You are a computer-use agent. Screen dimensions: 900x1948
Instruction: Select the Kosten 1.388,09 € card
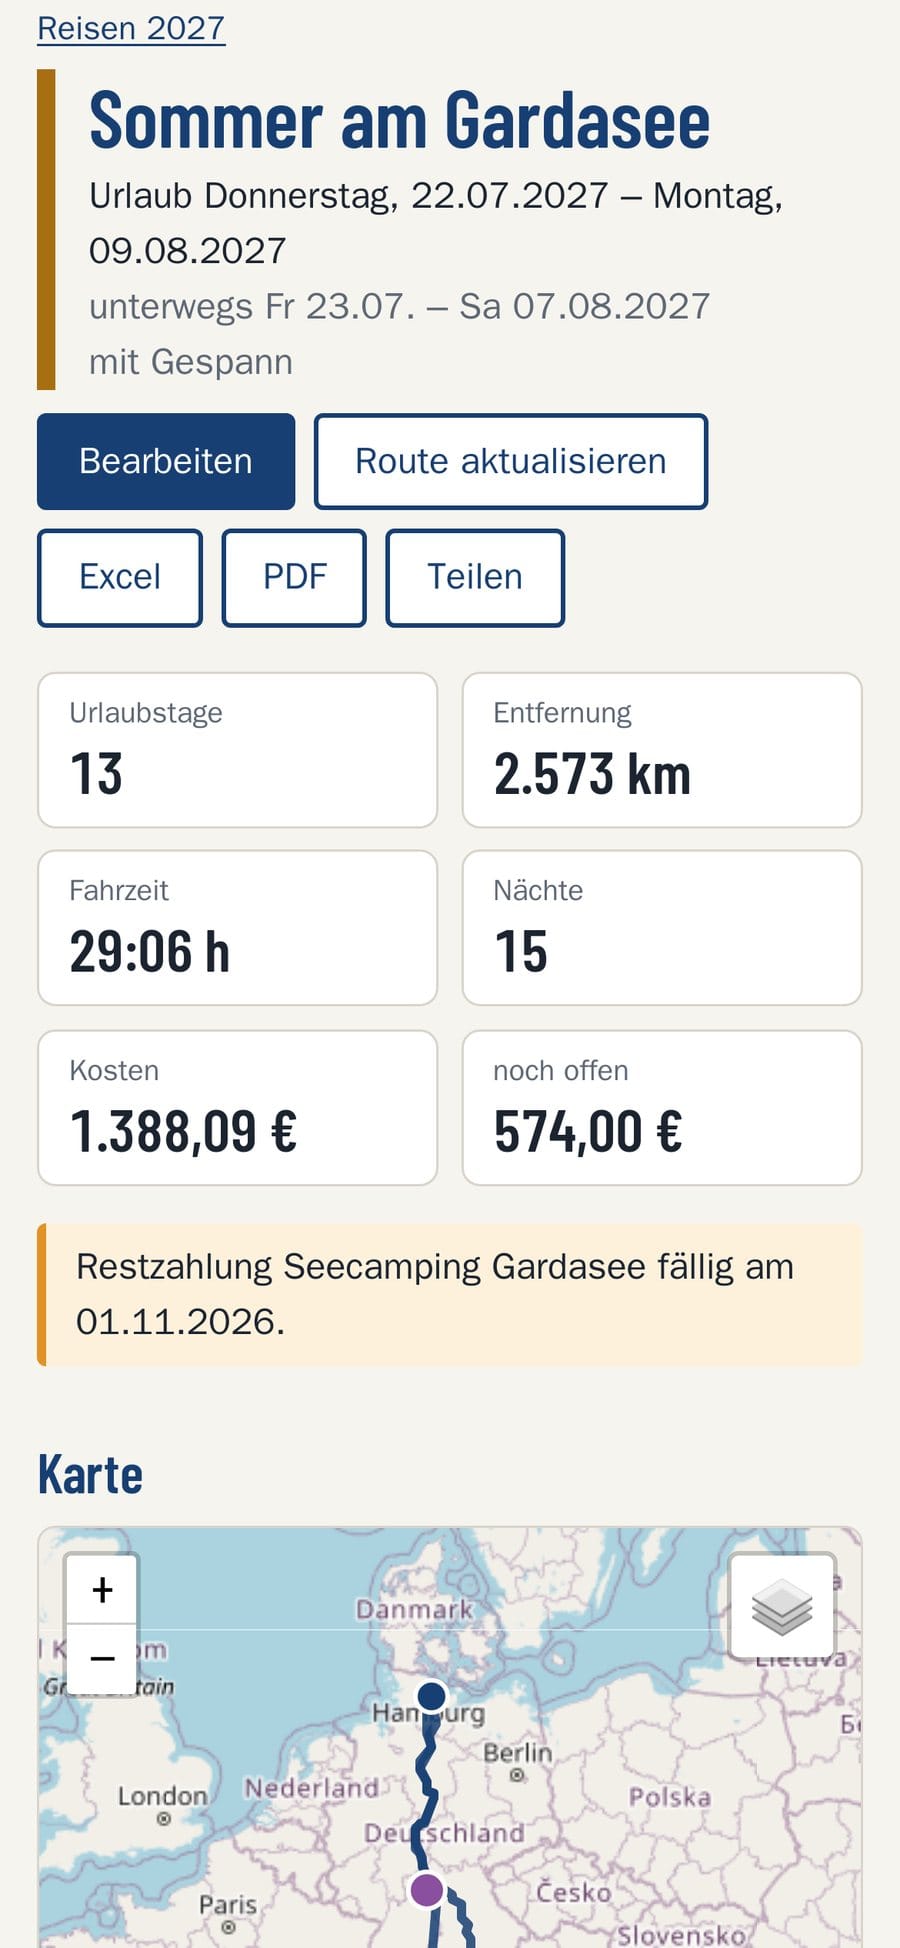click(238, 1108)
